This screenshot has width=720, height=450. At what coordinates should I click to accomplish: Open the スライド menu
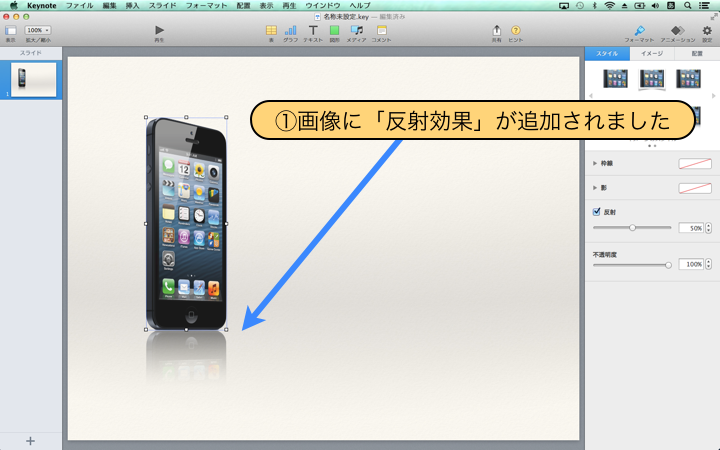click(163, 6)
